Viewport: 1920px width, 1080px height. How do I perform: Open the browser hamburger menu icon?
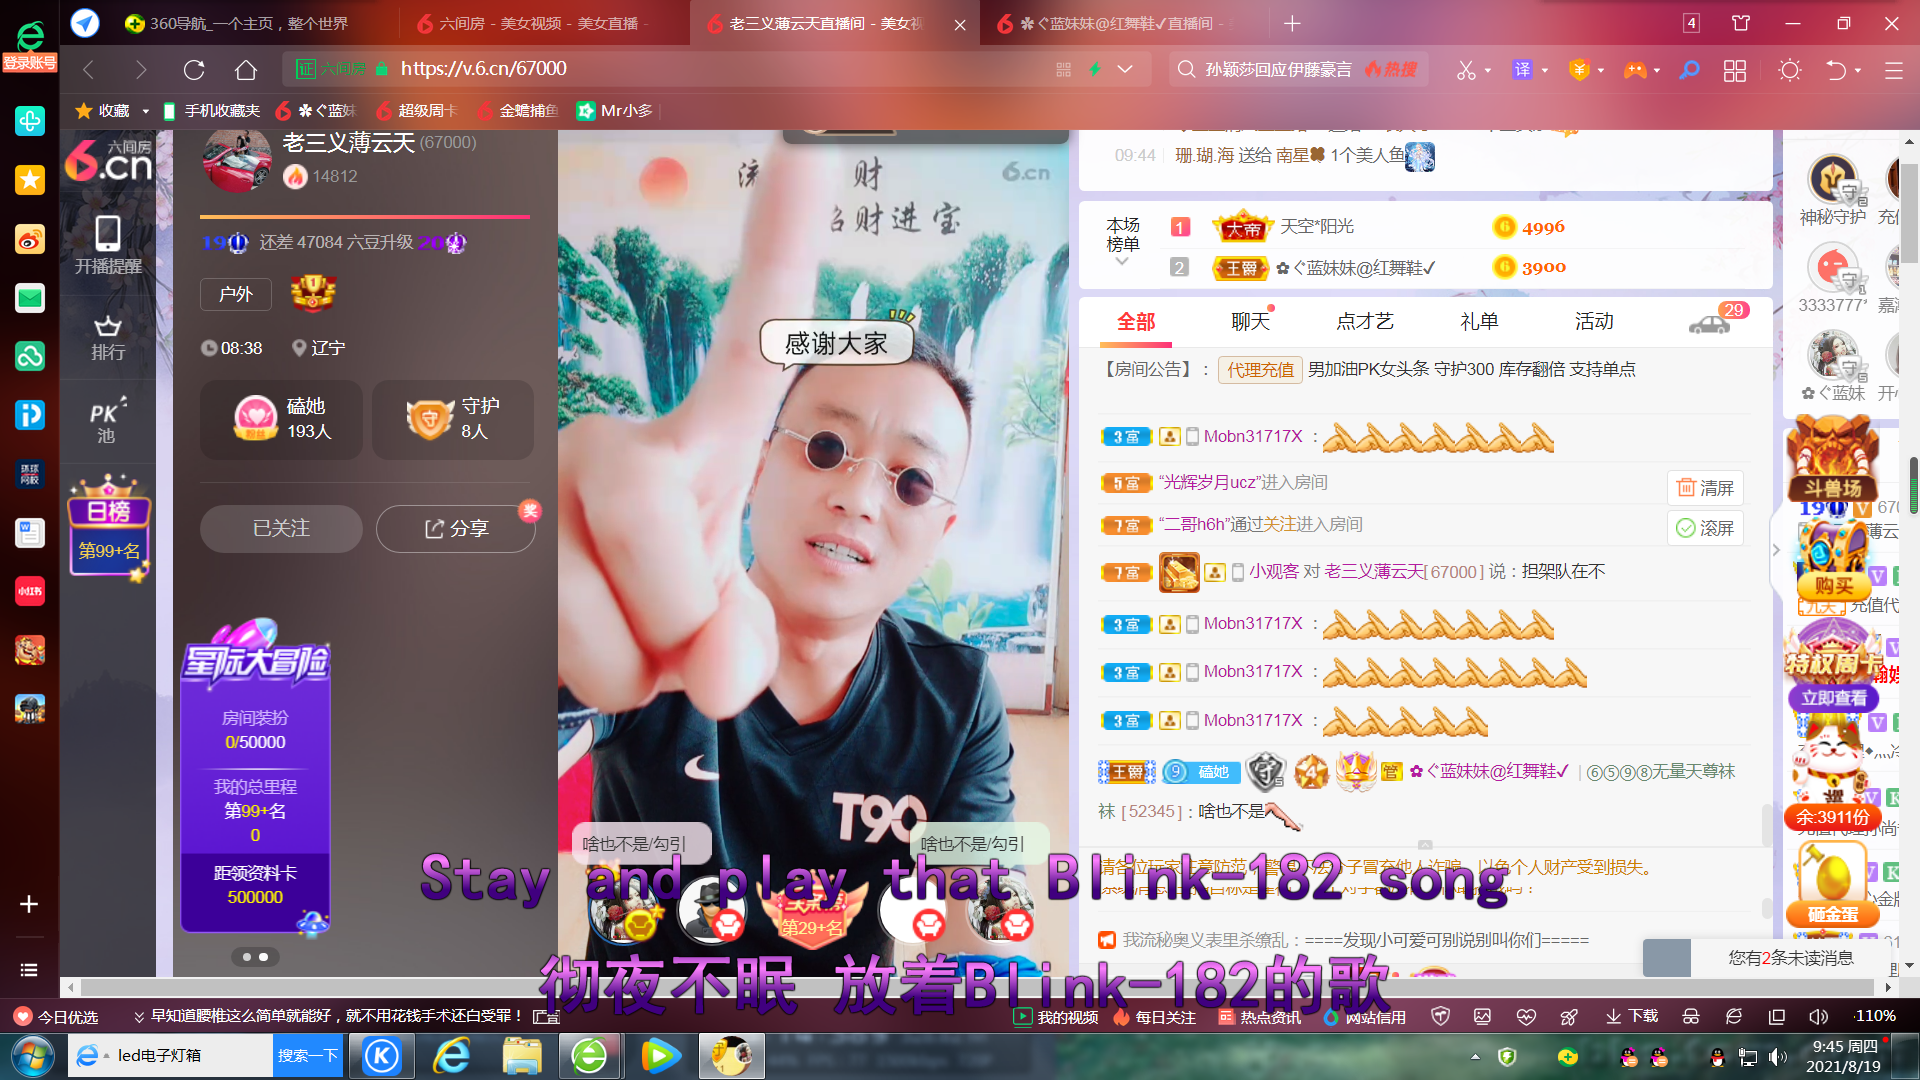1893,70
